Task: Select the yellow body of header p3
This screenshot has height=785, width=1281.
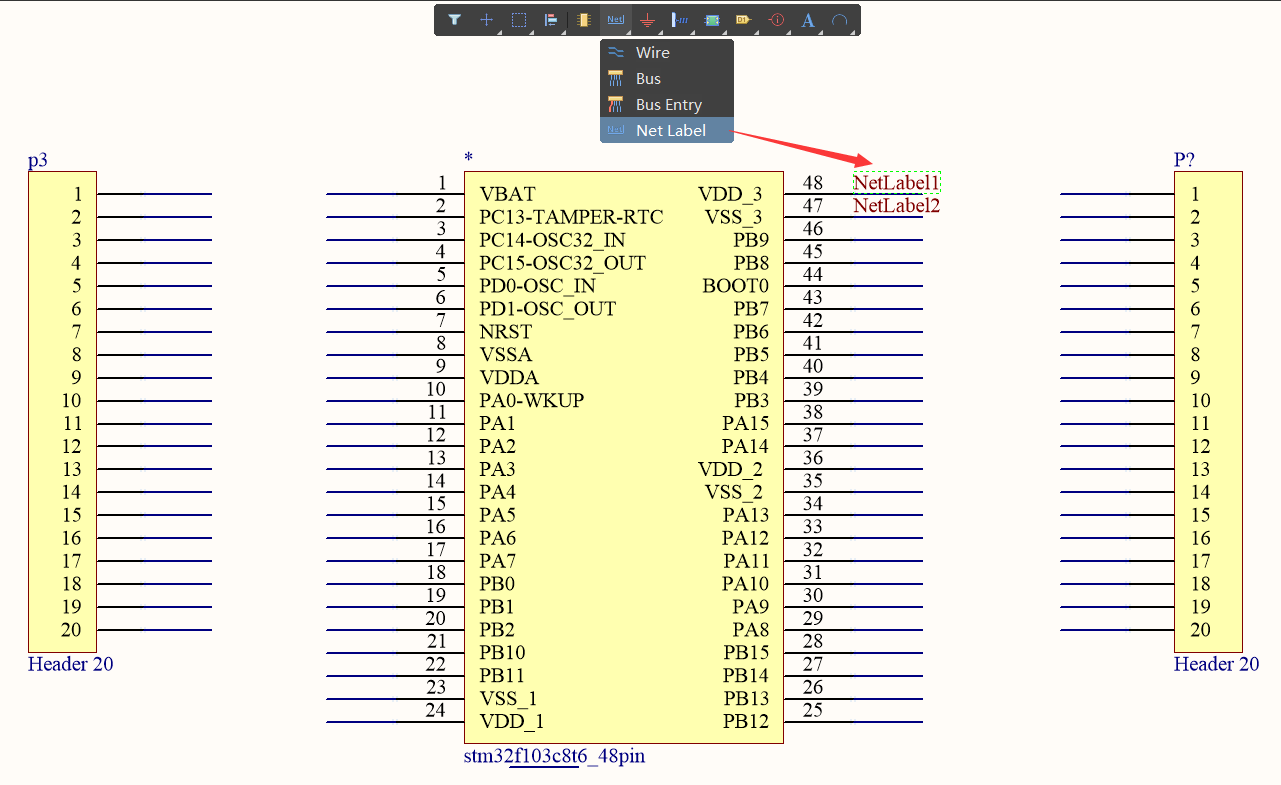Action: coord(62,412)
